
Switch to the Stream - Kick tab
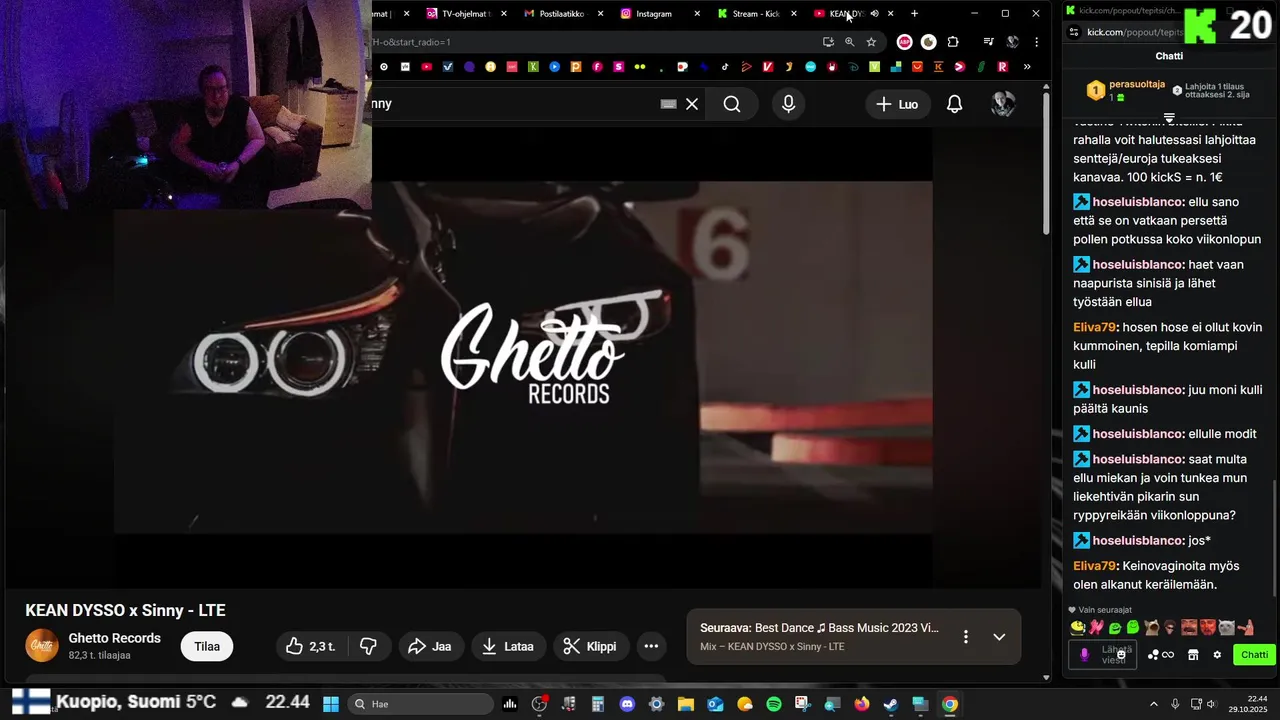pos(755,14)
